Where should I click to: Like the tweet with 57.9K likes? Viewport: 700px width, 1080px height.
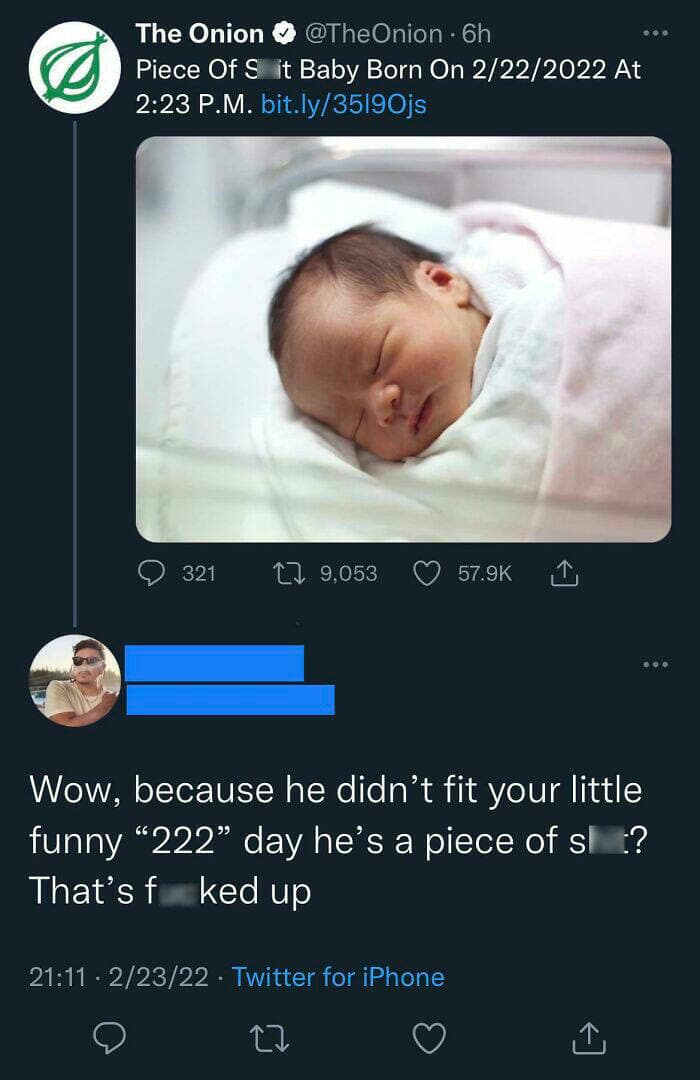(427, 573)
